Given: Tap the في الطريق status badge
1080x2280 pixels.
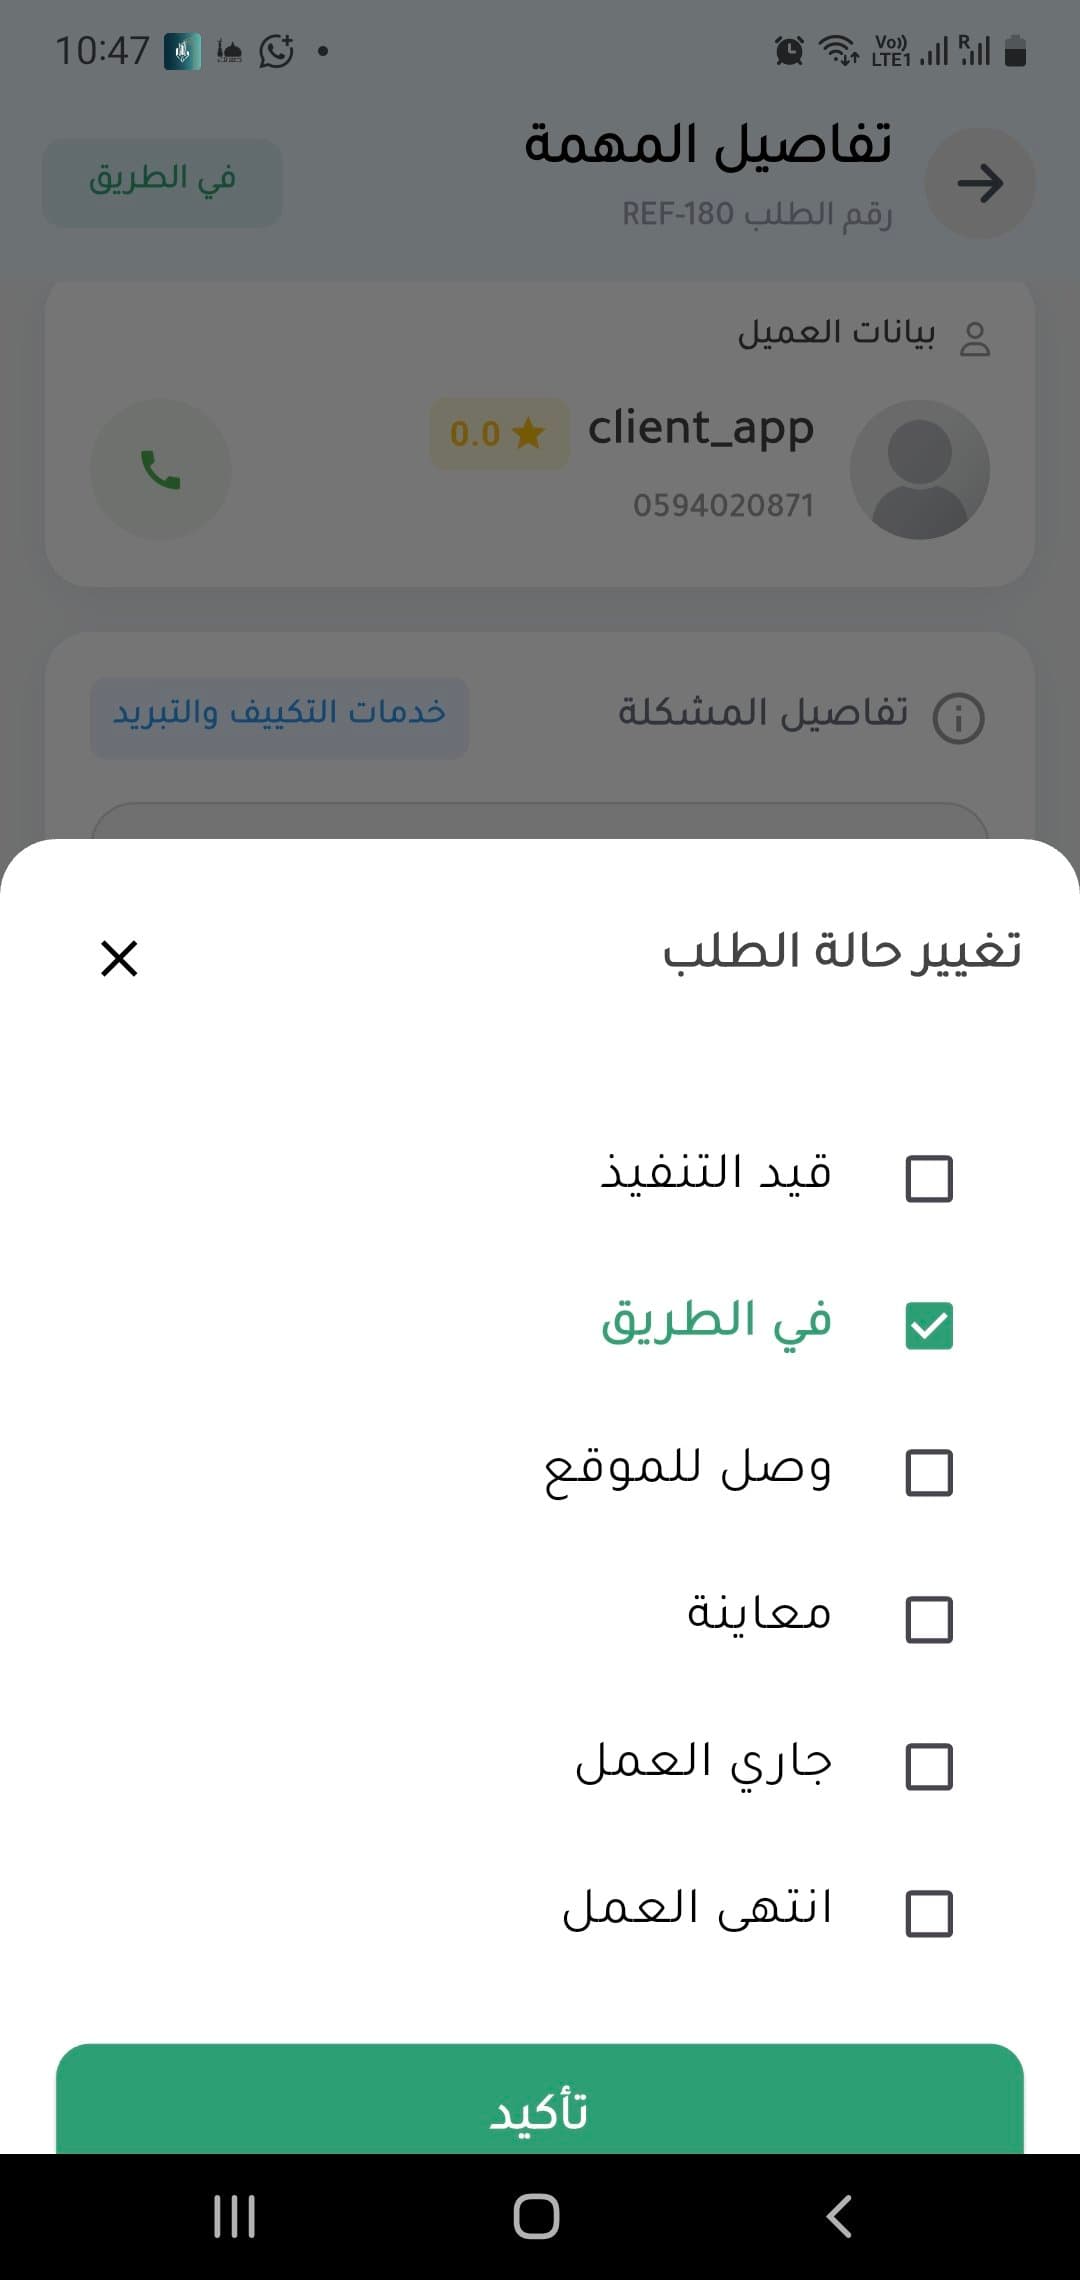Looking at the screenshot, I should pyautogui.click(x=161, y=181).
